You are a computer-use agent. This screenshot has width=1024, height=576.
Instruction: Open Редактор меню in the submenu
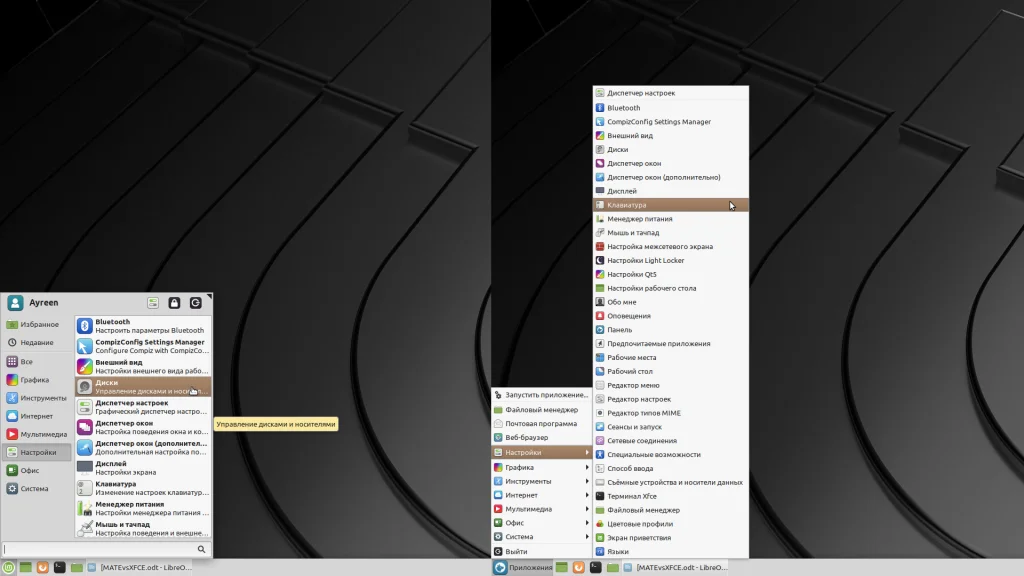(x=671, y=385)
